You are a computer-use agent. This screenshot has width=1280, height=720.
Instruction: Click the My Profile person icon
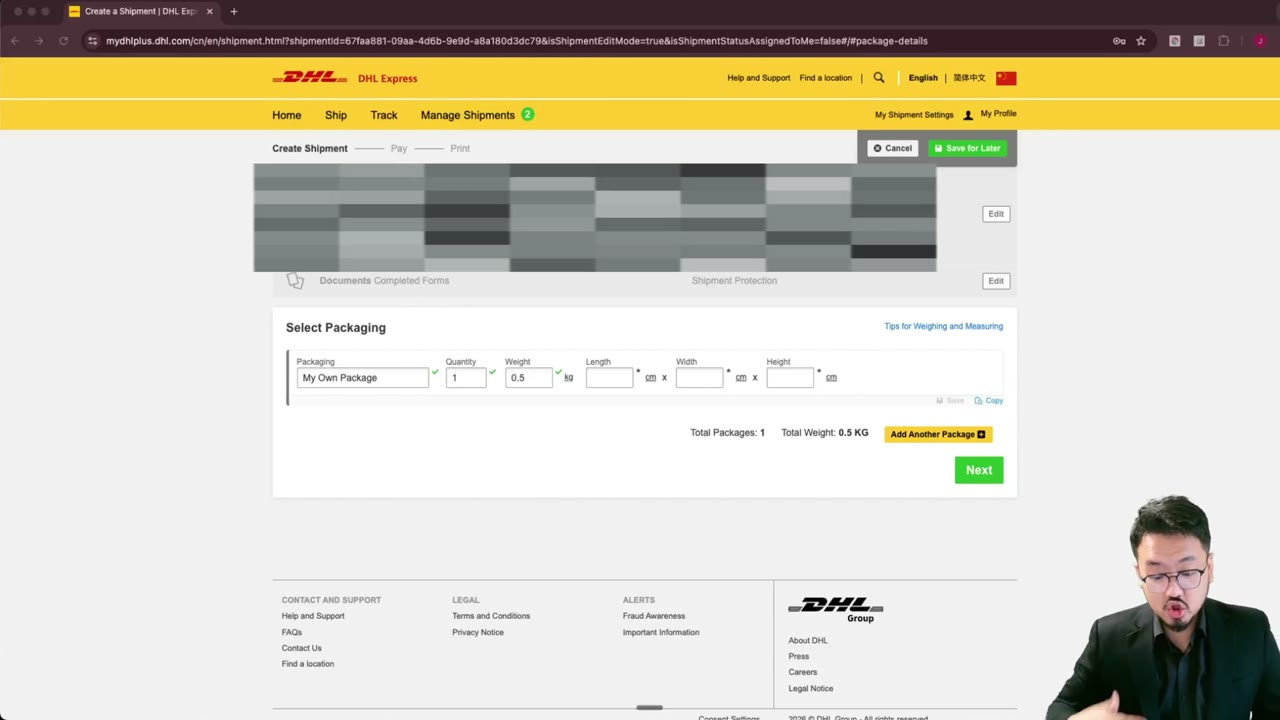968,115
